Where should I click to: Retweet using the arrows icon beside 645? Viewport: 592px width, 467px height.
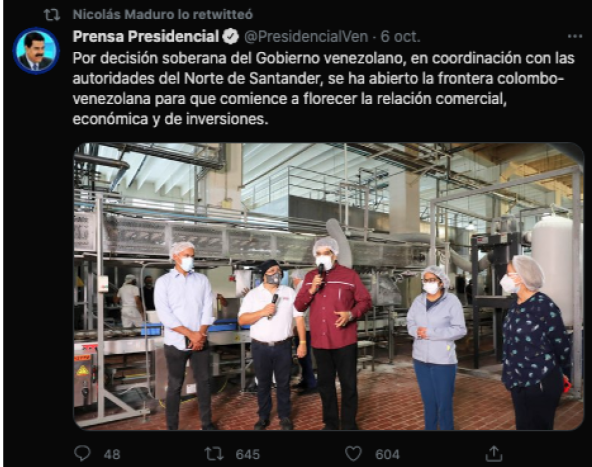point(214,453)
